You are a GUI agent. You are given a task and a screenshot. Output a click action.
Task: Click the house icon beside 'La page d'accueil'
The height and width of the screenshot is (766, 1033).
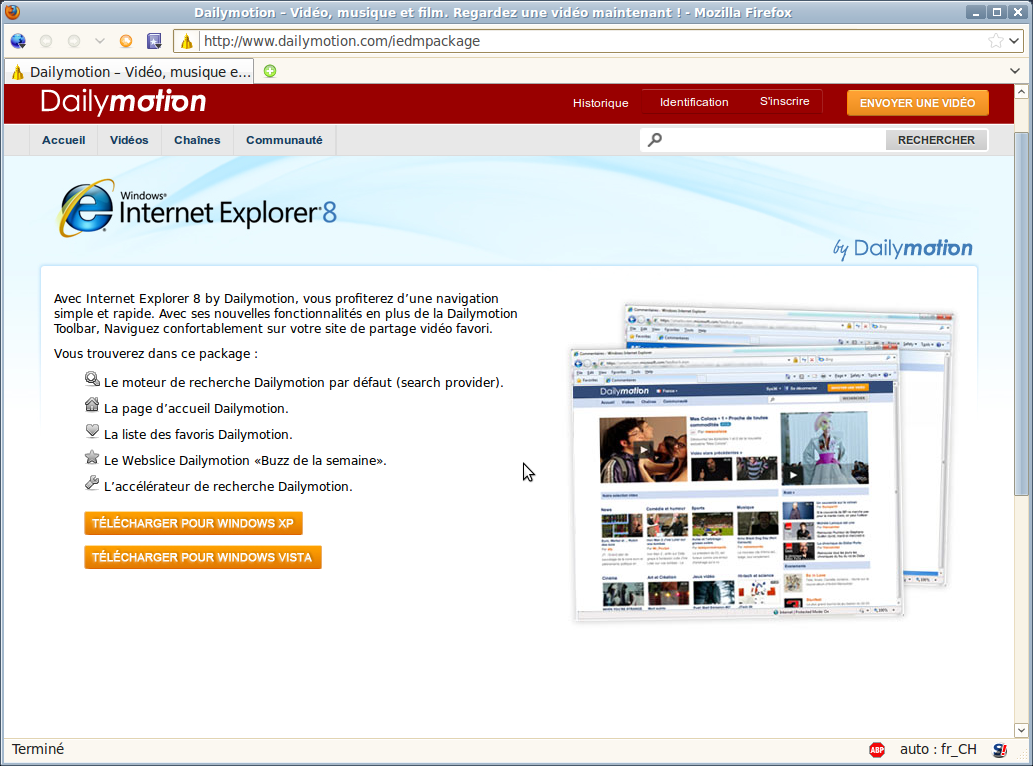(92, 404)
